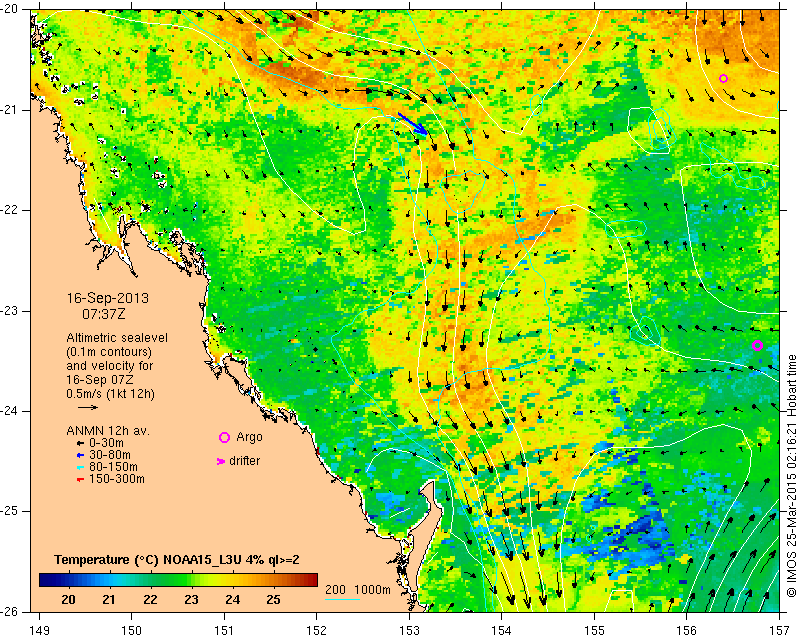
Task: Click the Altimetric sealevel label
Action: (117, 338)
